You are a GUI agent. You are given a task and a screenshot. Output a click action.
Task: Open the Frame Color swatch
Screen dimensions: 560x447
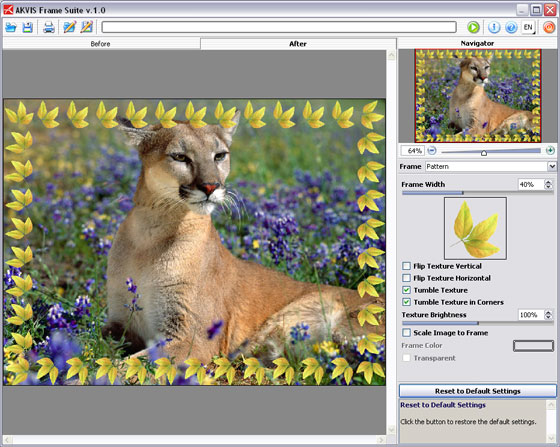[534, 346]
